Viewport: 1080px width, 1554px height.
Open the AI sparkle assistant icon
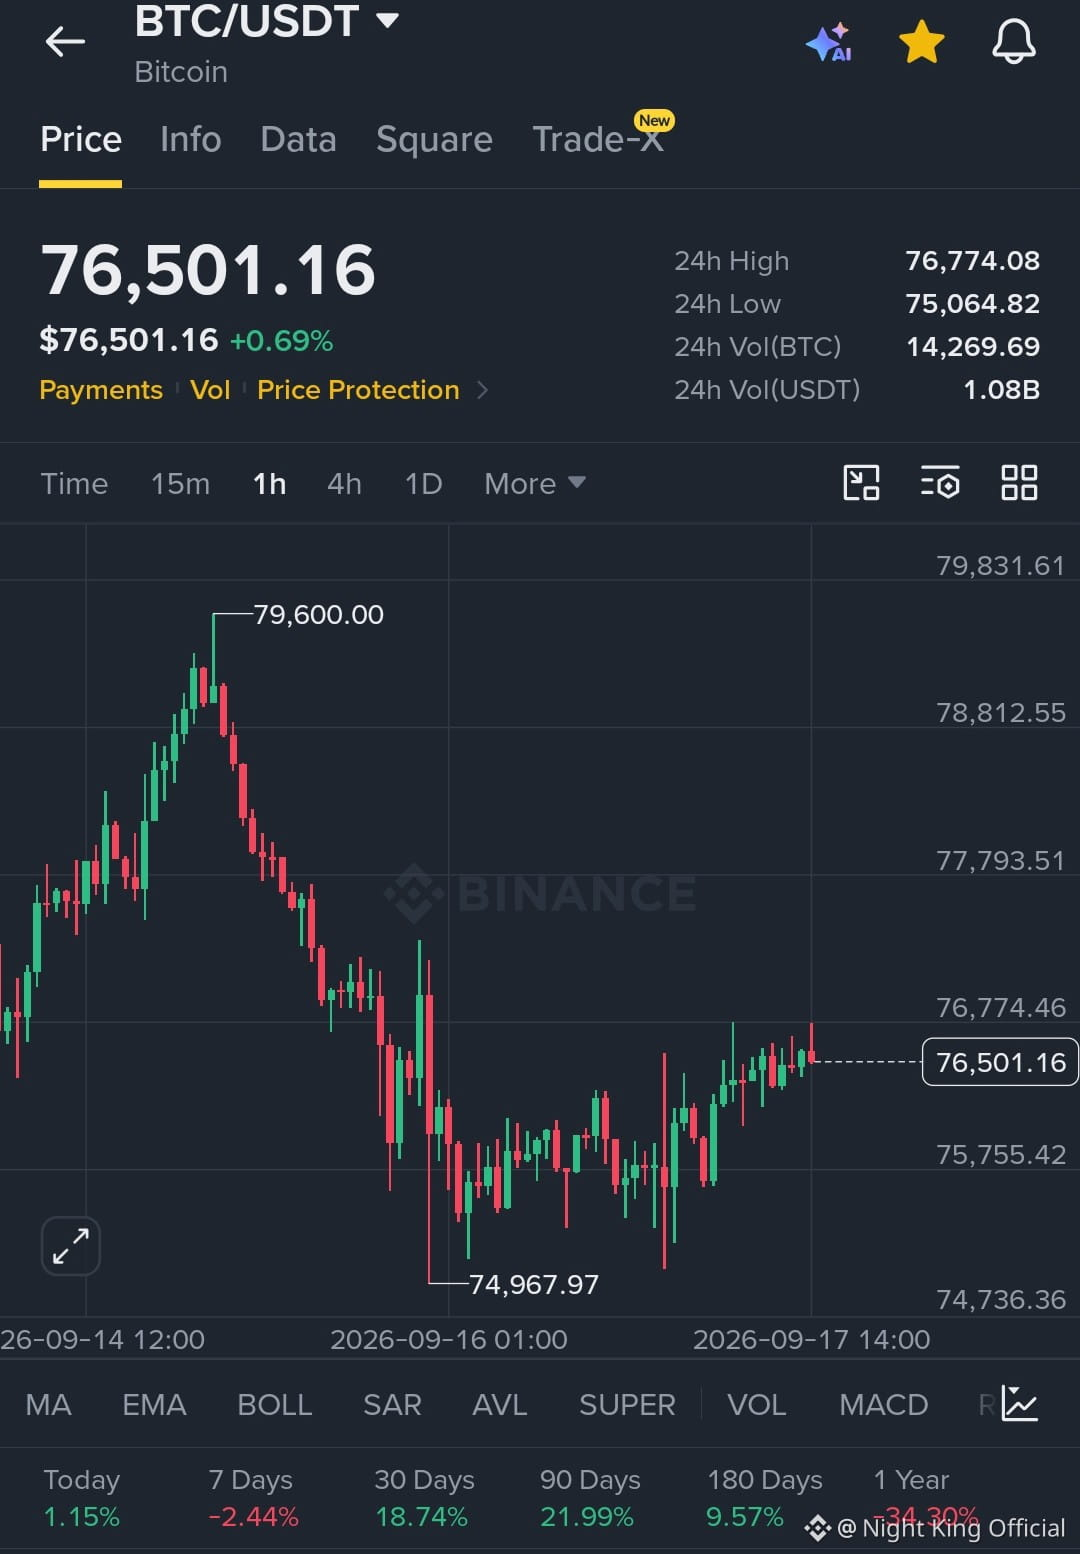coord(829,42)
